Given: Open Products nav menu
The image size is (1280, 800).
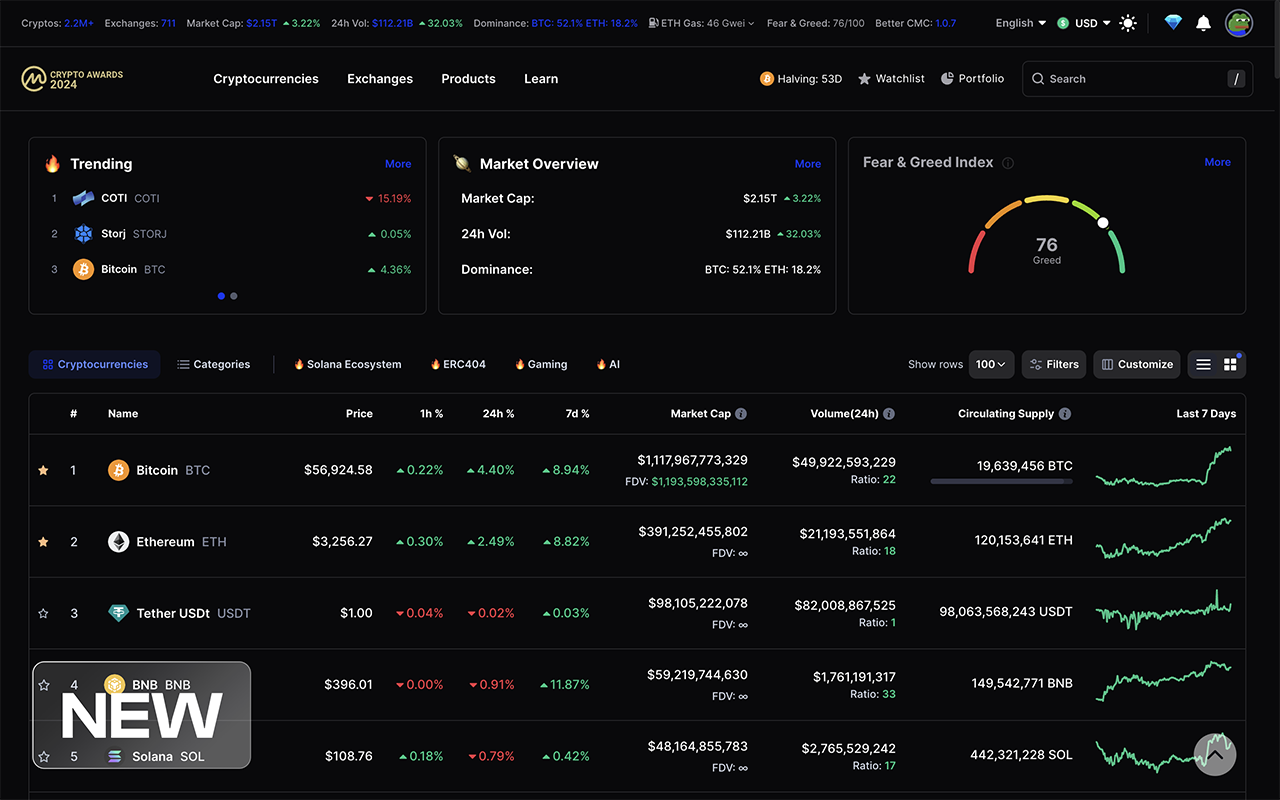Looking at the screenshot, I should pyautogui.click(x=468, y=79).
